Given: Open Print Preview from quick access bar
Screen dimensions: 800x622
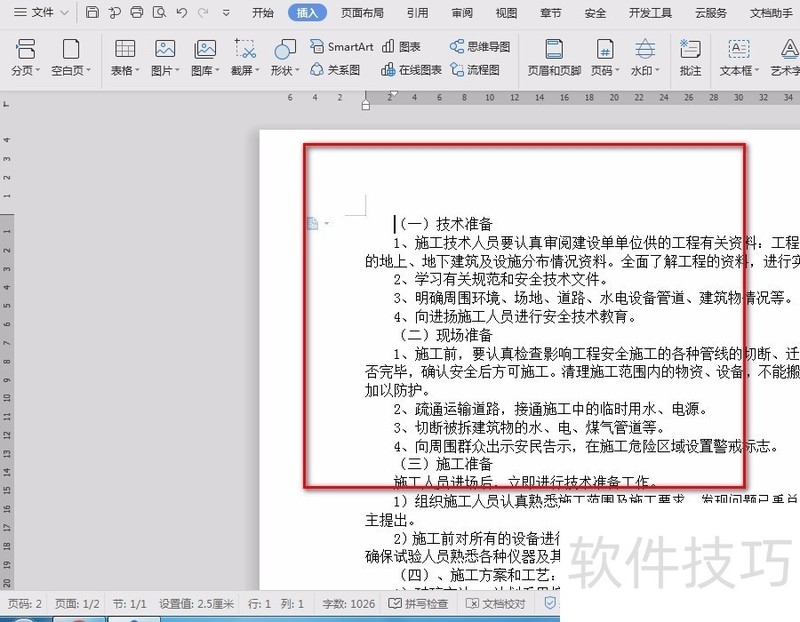Looking at the screenshot, I should coord(159,12).
